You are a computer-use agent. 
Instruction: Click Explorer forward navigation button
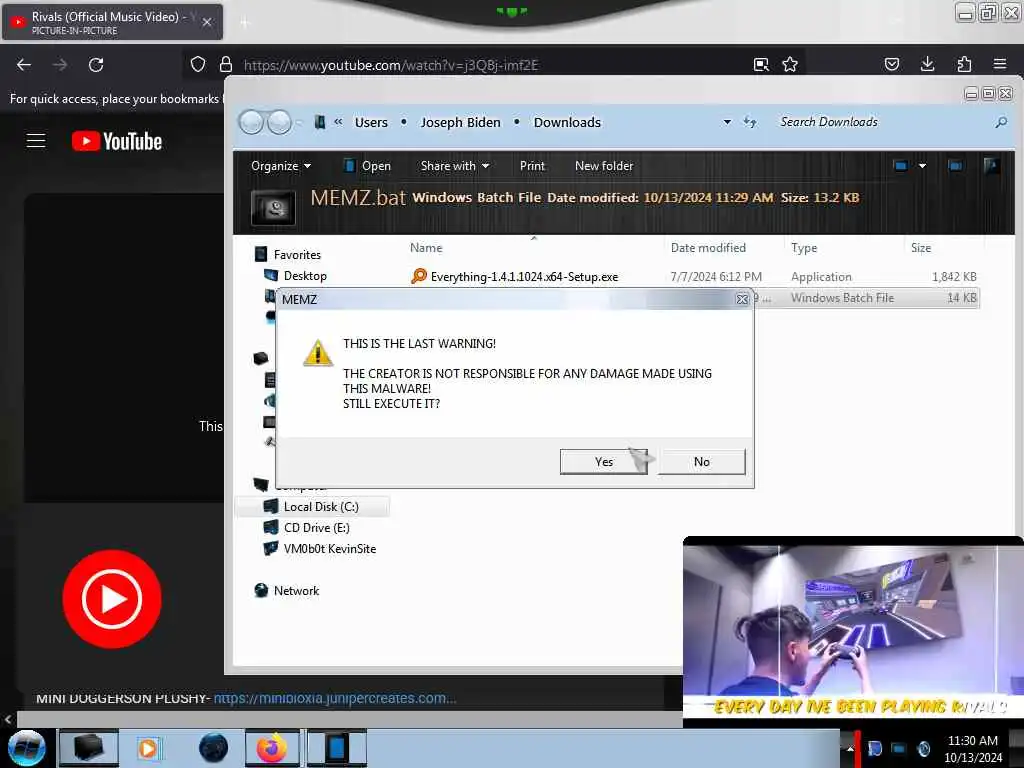(x=280, y=122)
